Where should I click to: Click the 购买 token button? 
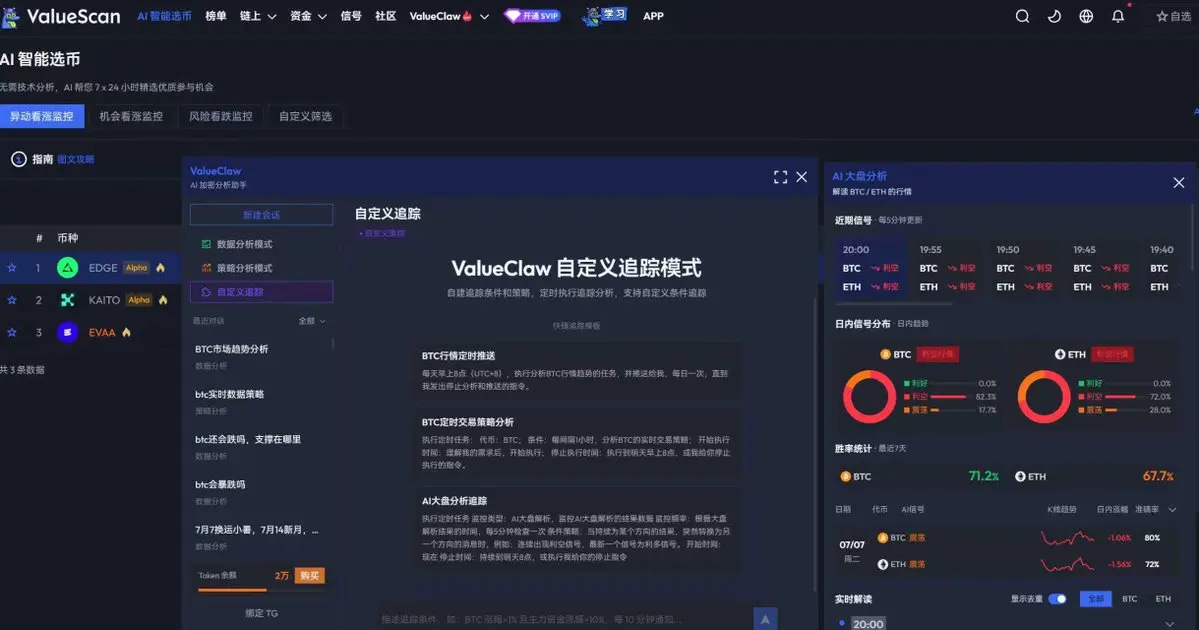pyautogui.click(x=310, y=576)
